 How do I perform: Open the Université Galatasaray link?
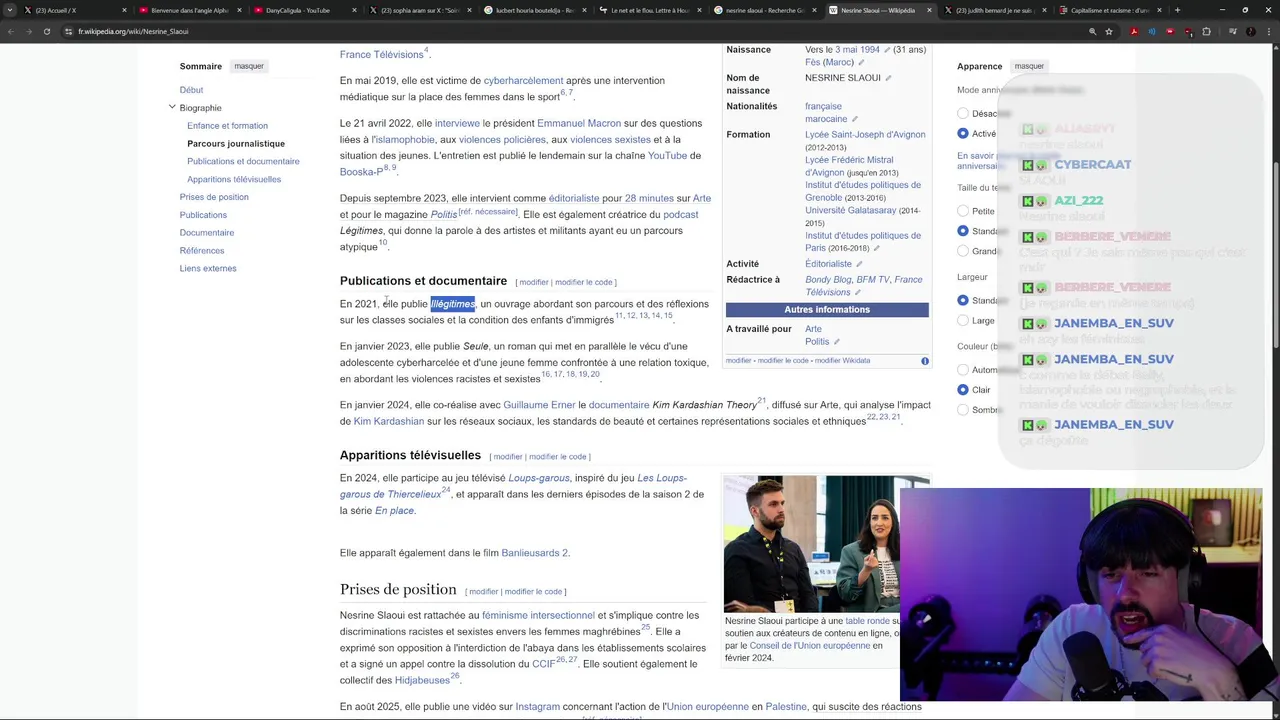pos(850,210)
